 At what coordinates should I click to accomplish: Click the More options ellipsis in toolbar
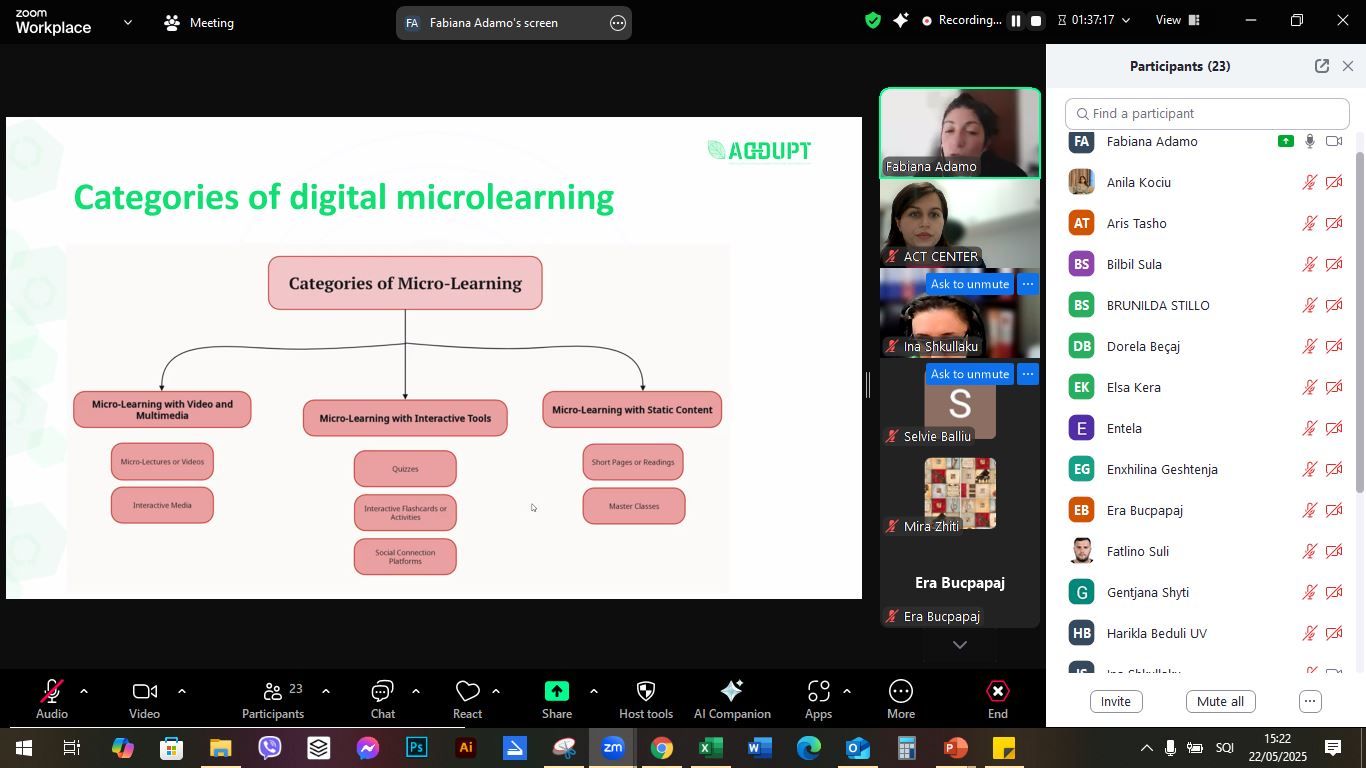[x=900, y=699]
